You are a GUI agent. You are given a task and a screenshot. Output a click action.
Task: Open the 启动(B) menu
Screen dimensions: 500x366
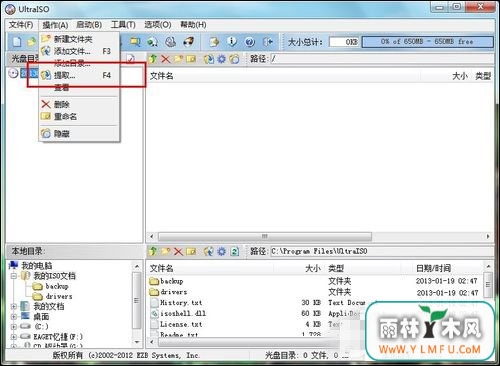point(89,25)
